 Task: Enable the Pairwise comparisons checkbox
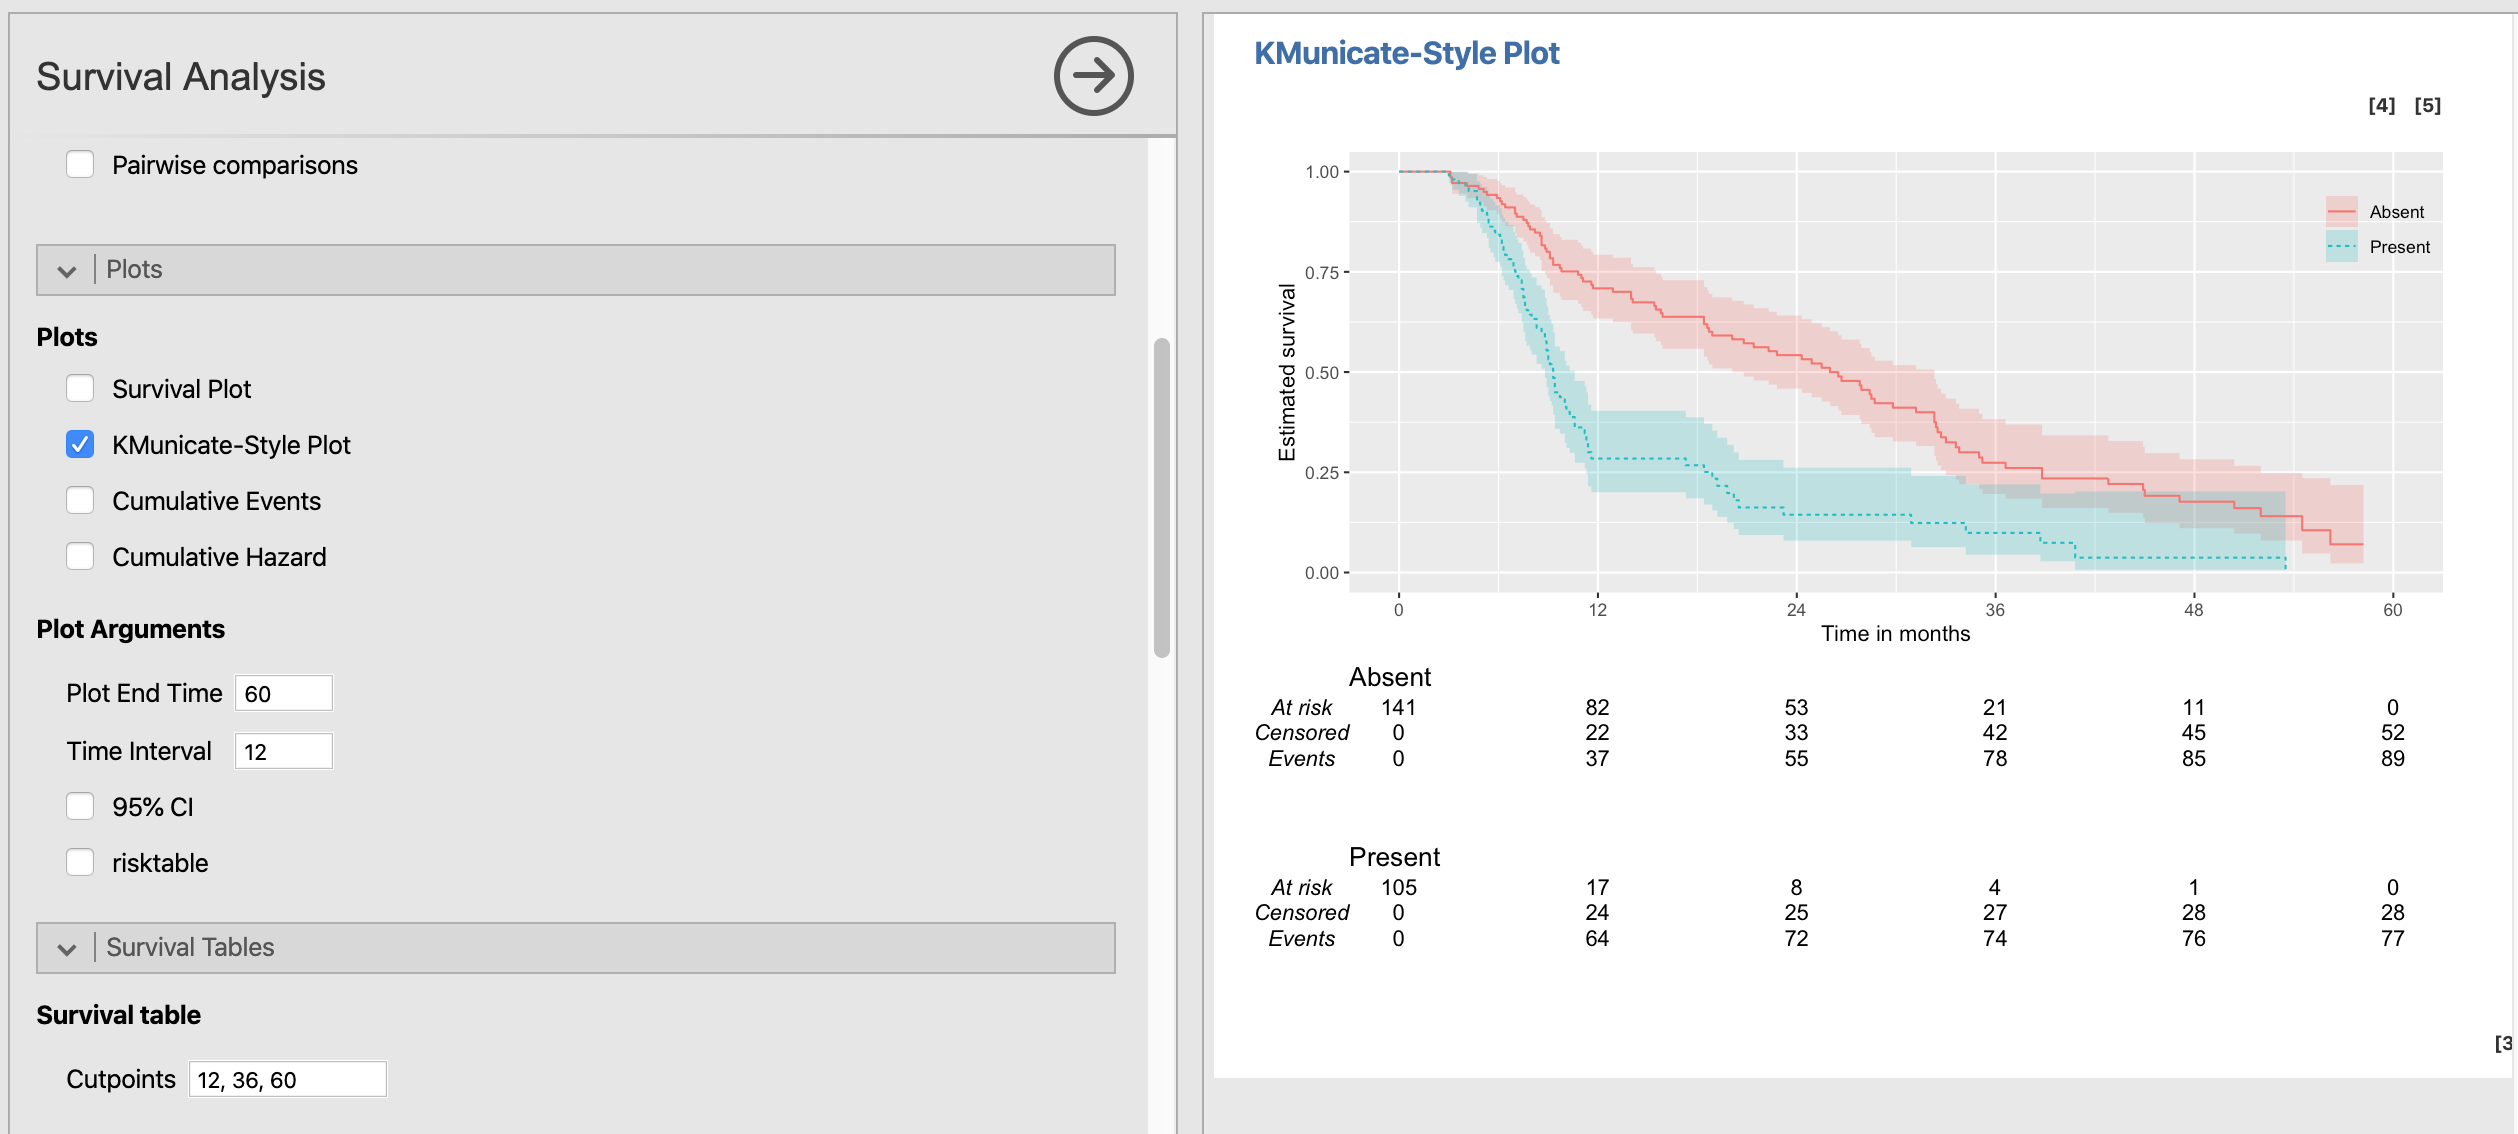80,165
